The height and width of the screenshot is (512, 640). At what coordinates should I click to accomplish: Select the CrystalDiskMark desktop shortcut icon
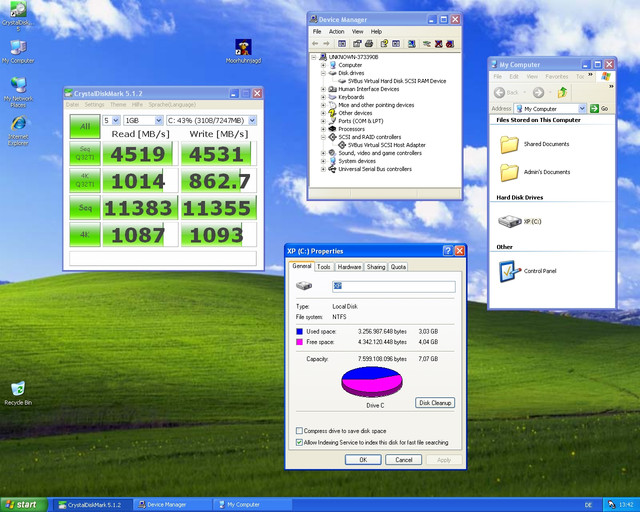point(18,9)
